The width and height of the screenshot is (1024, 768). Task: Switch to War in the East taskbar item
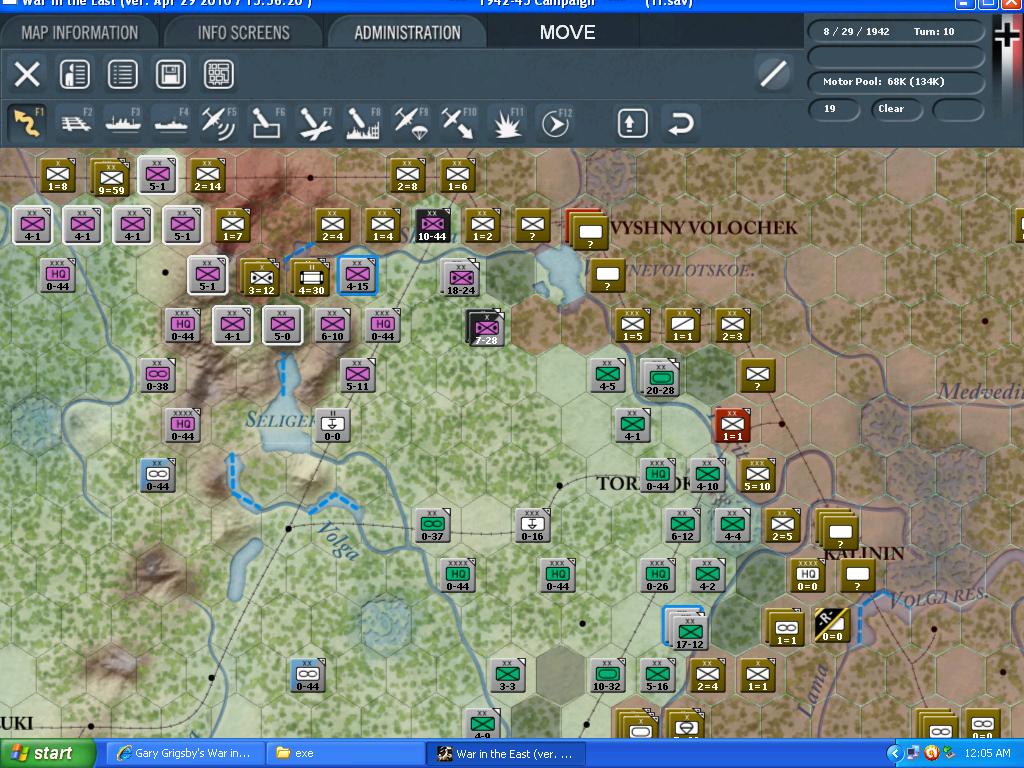(506, 753)
